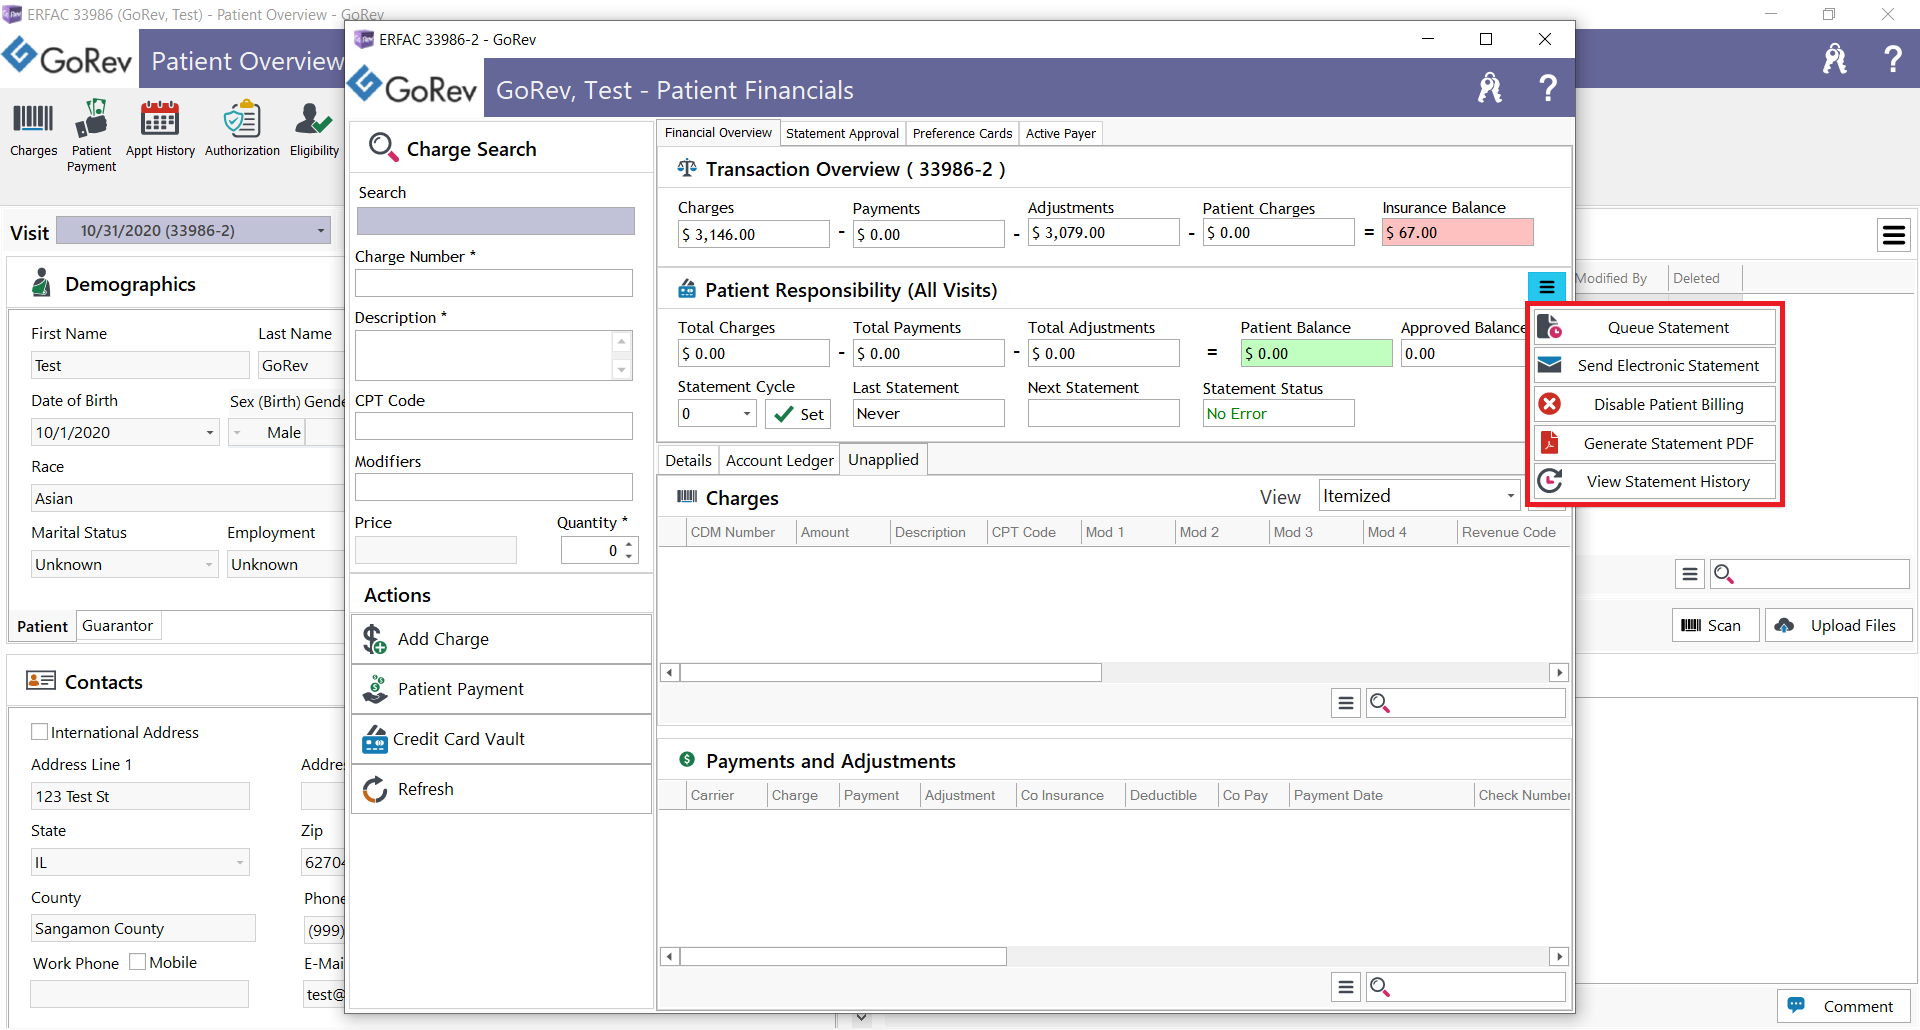The height and width of the screenshot is (1030, 1920).
Task: Switch to Preference Cards tab
Action: tap(962, 133)
